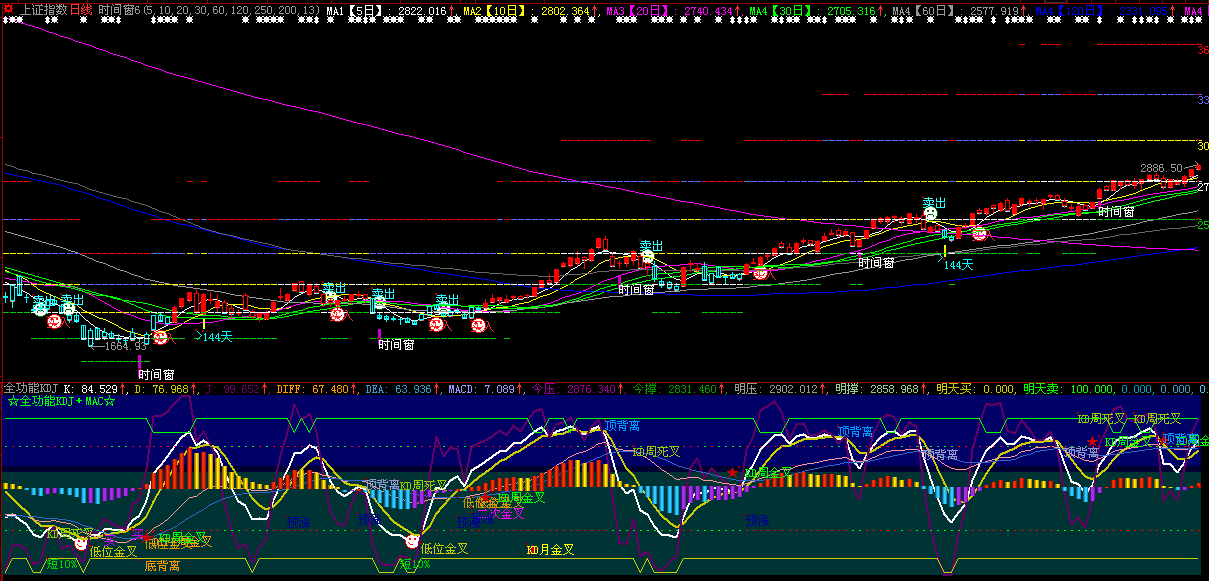The height and width of the screenshot is (581, 1209).
Task: Click the D value 76.968
Action: [169, 388]
